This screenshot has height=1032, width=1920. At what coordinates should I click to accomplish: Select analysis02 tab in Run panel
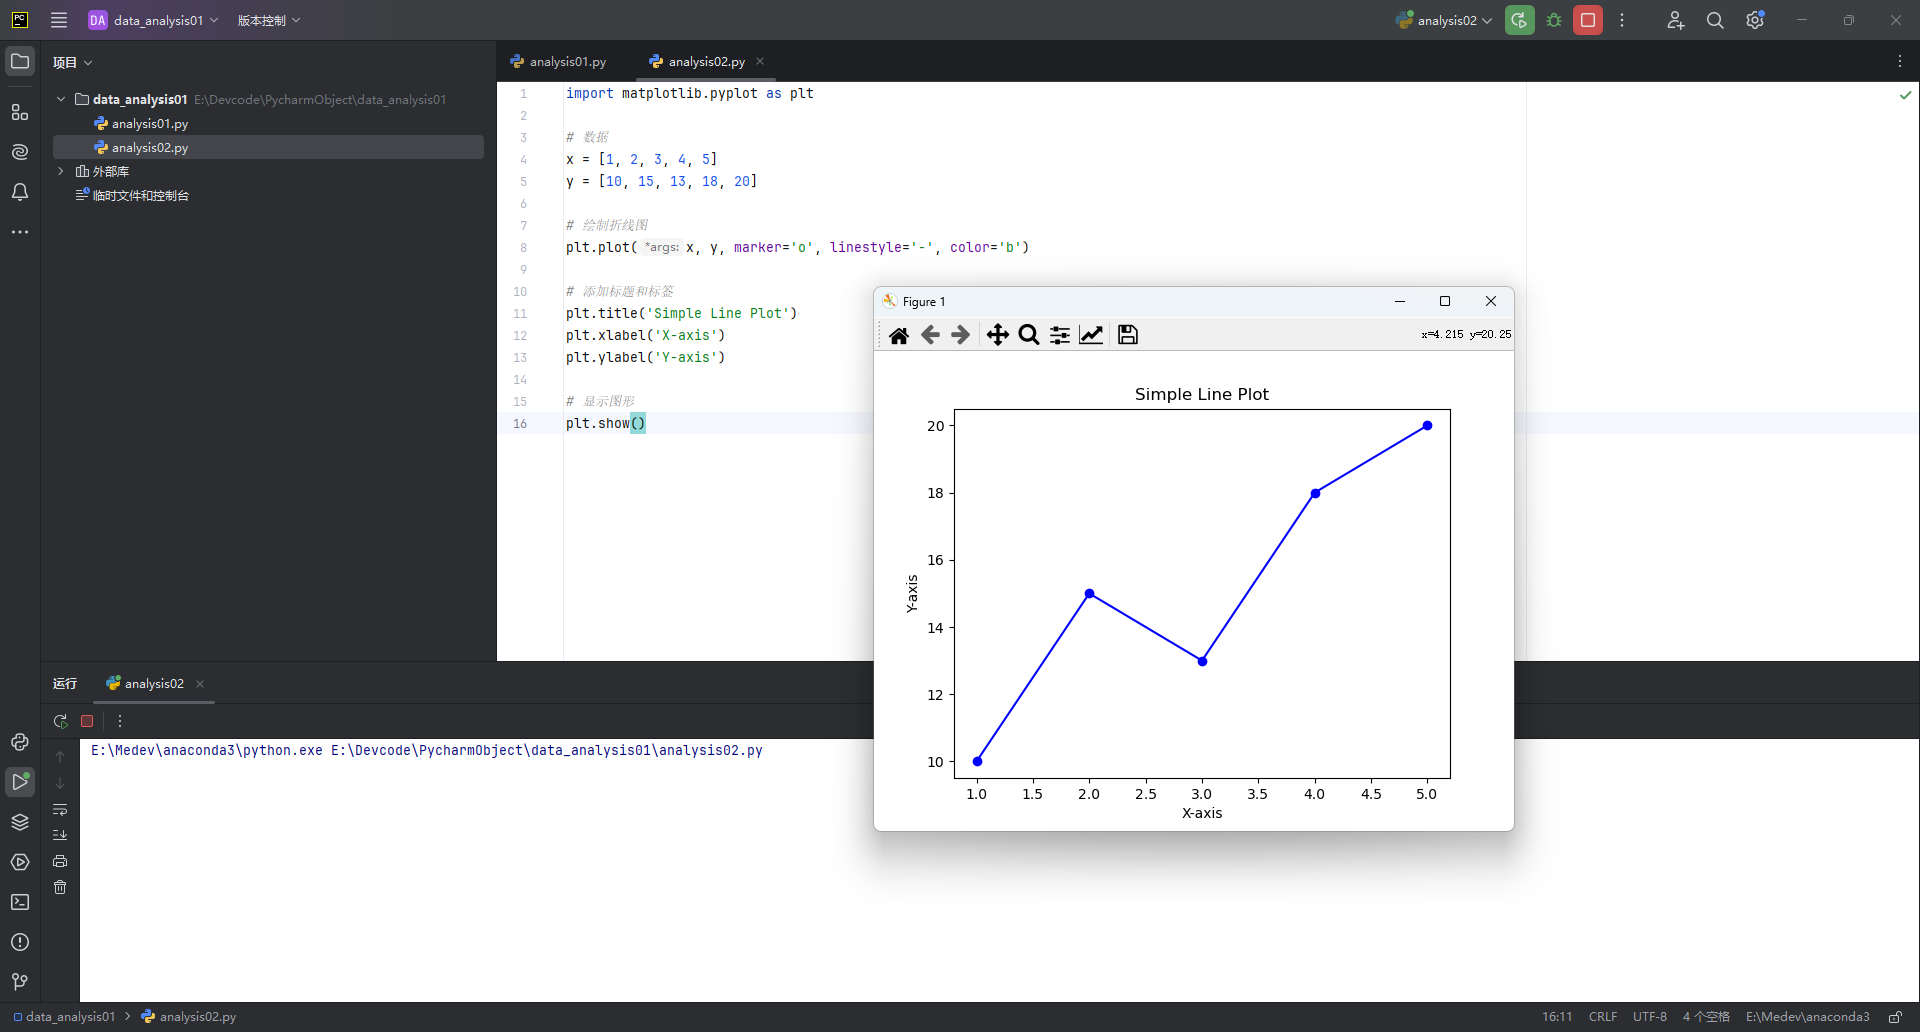[x=145, y=684]
